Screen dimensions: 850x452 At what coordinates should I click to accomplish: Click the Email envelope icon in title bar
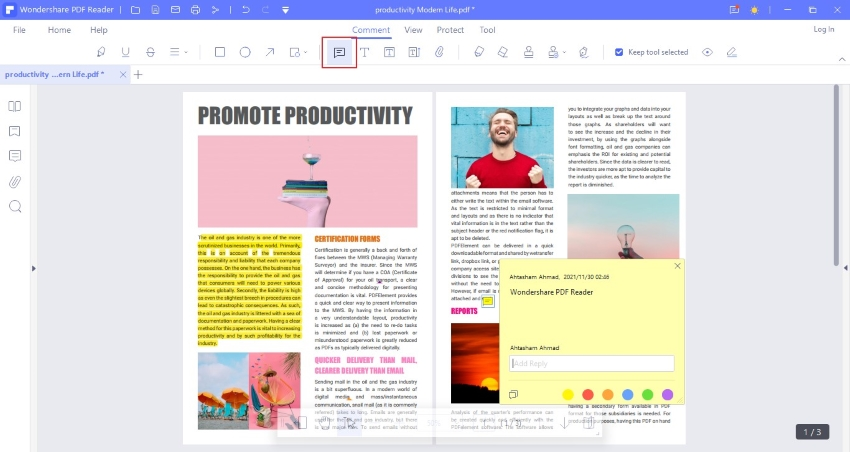click(175, 10)
